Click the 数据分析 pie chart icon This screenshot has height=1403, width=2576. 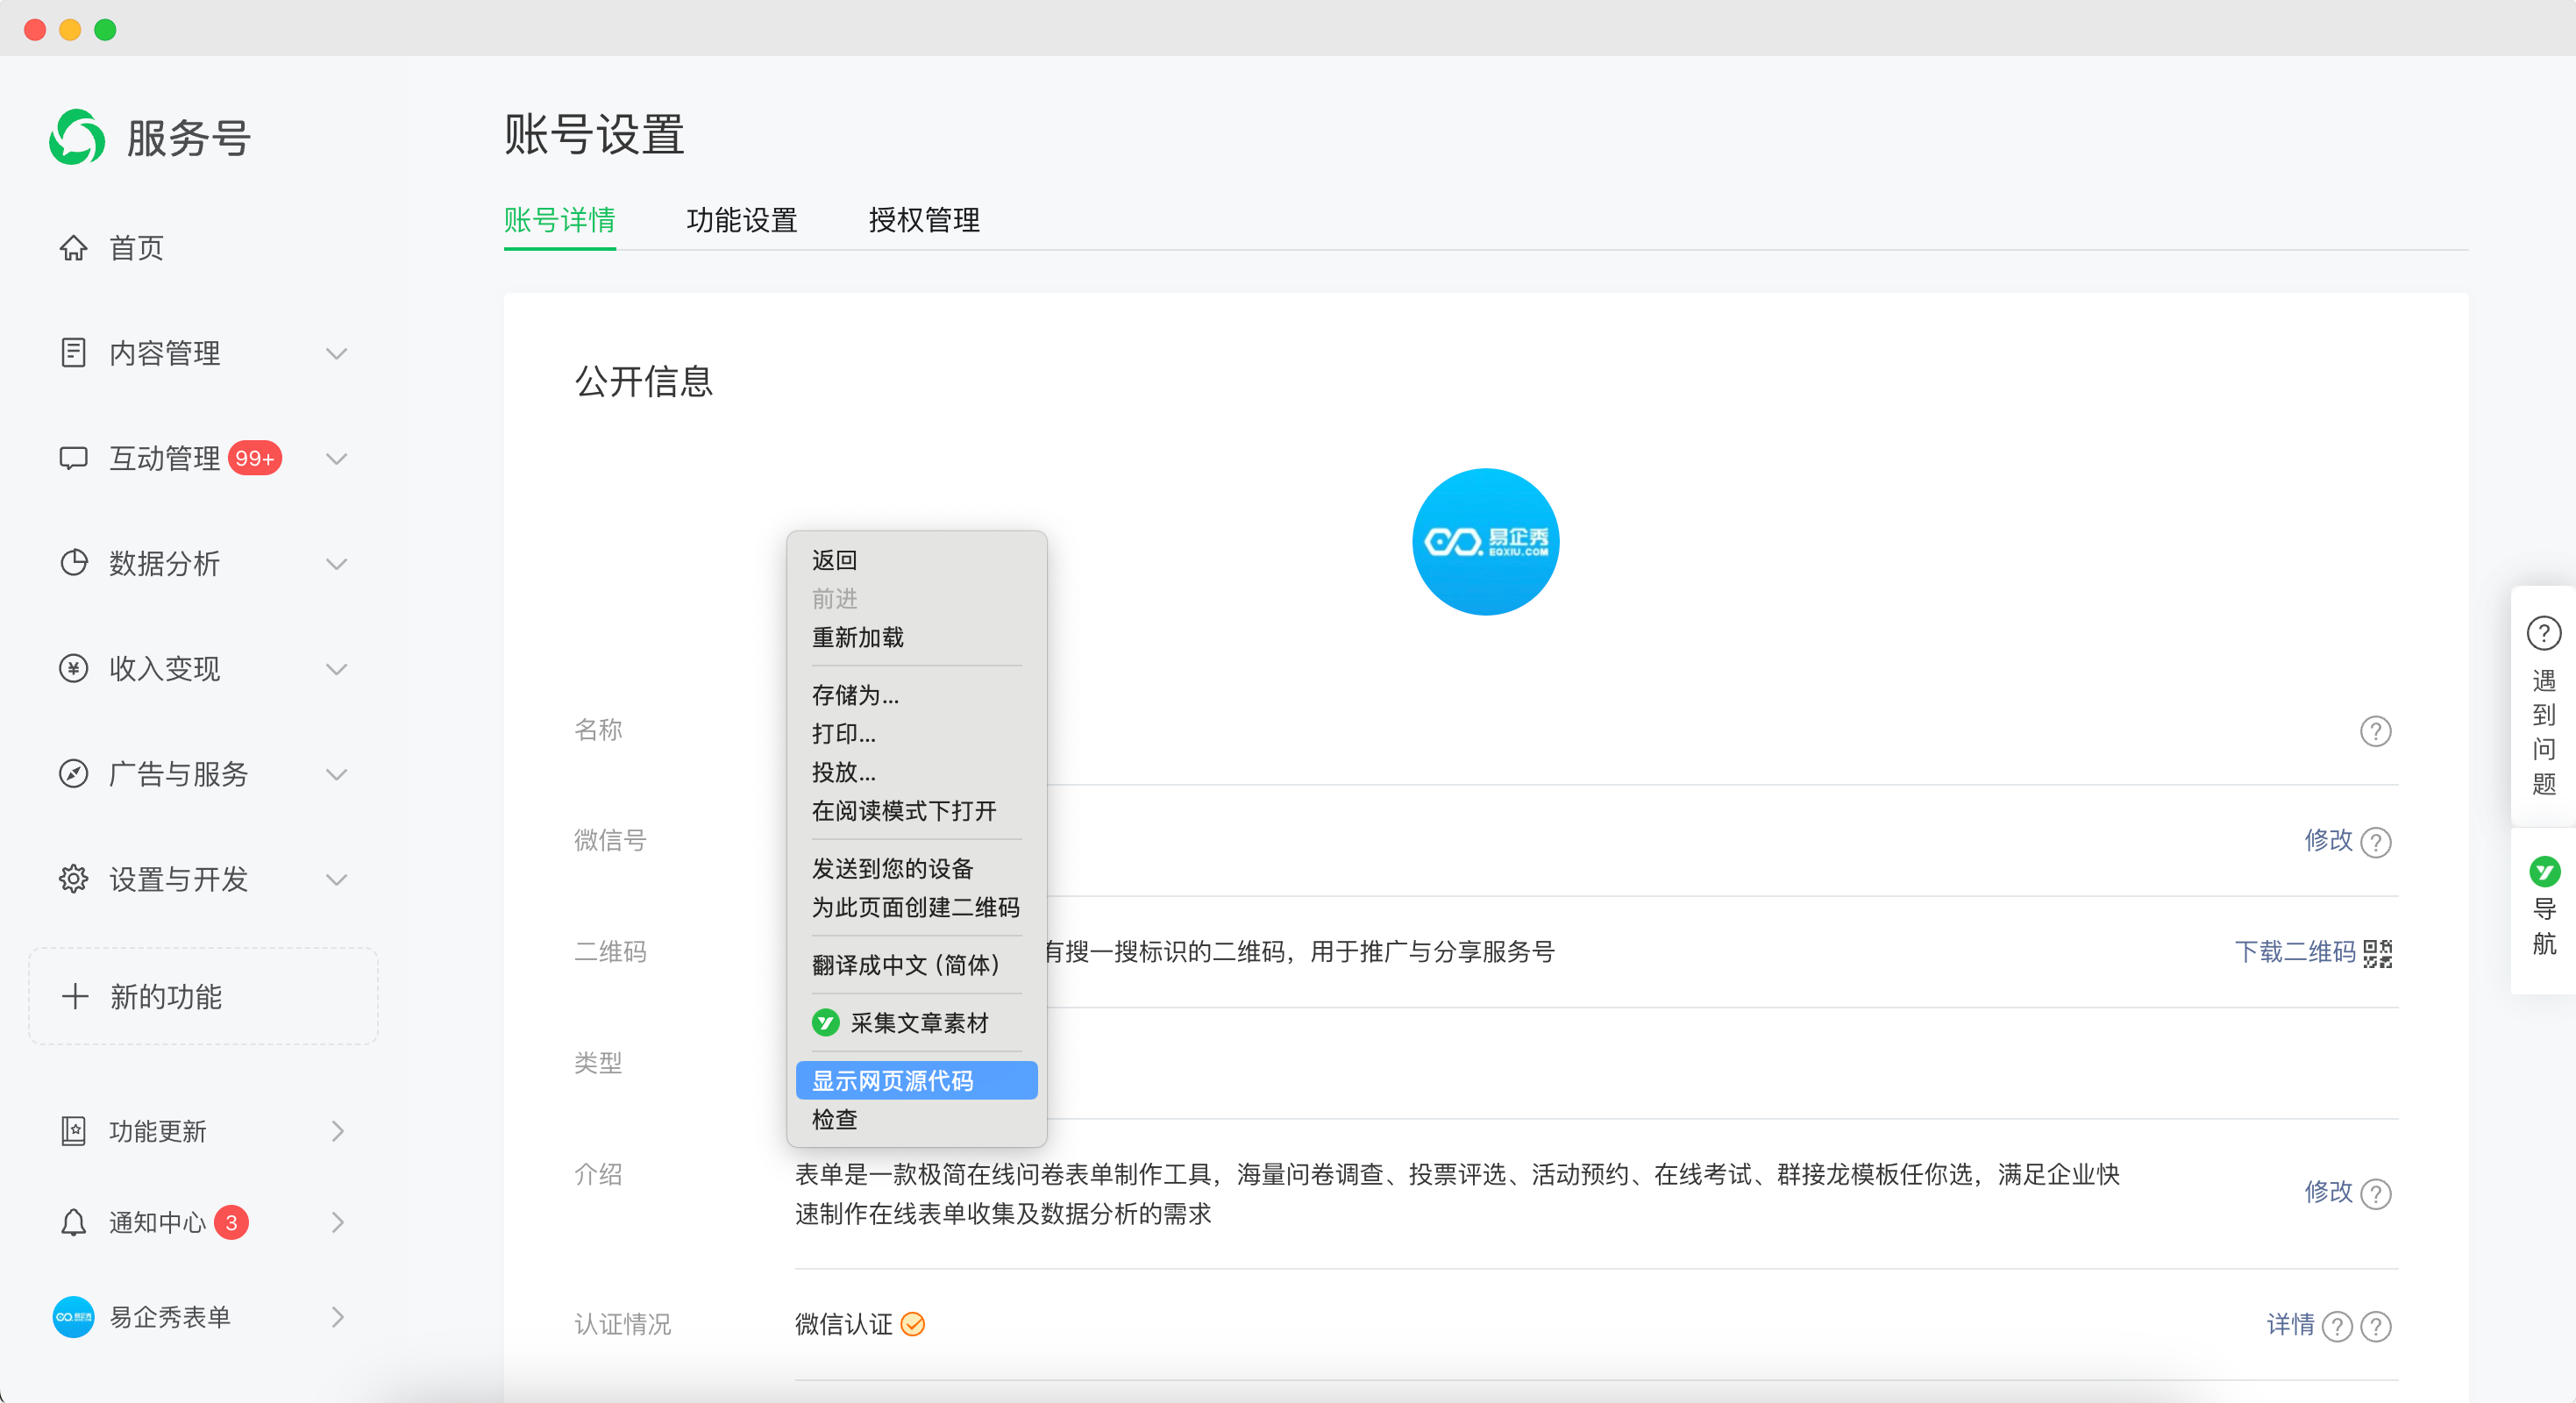(x=73, y=563)
